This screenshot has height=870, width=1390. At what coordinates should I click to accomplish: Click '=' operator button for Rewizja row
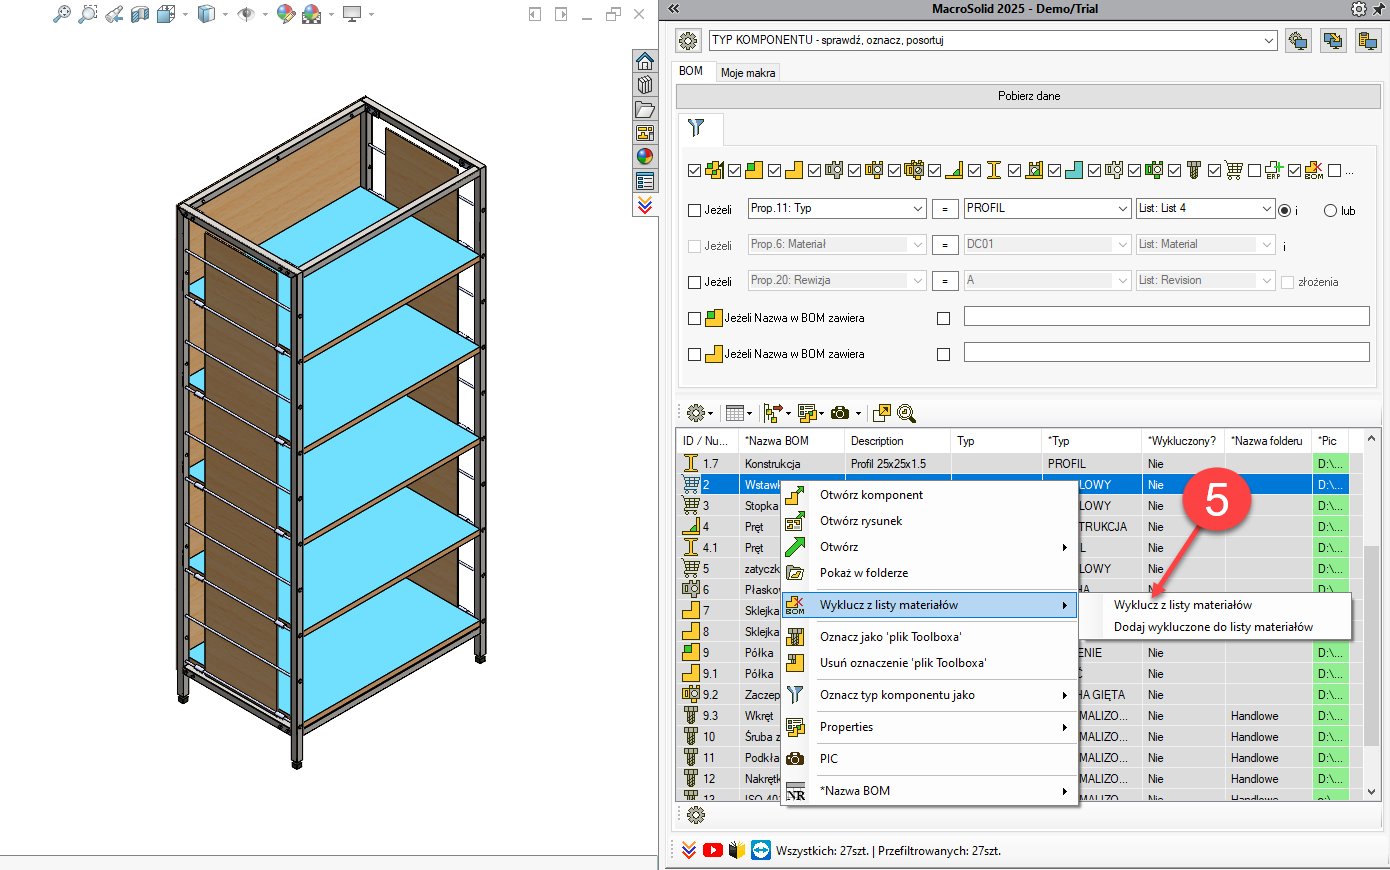[x=945, y=281]
